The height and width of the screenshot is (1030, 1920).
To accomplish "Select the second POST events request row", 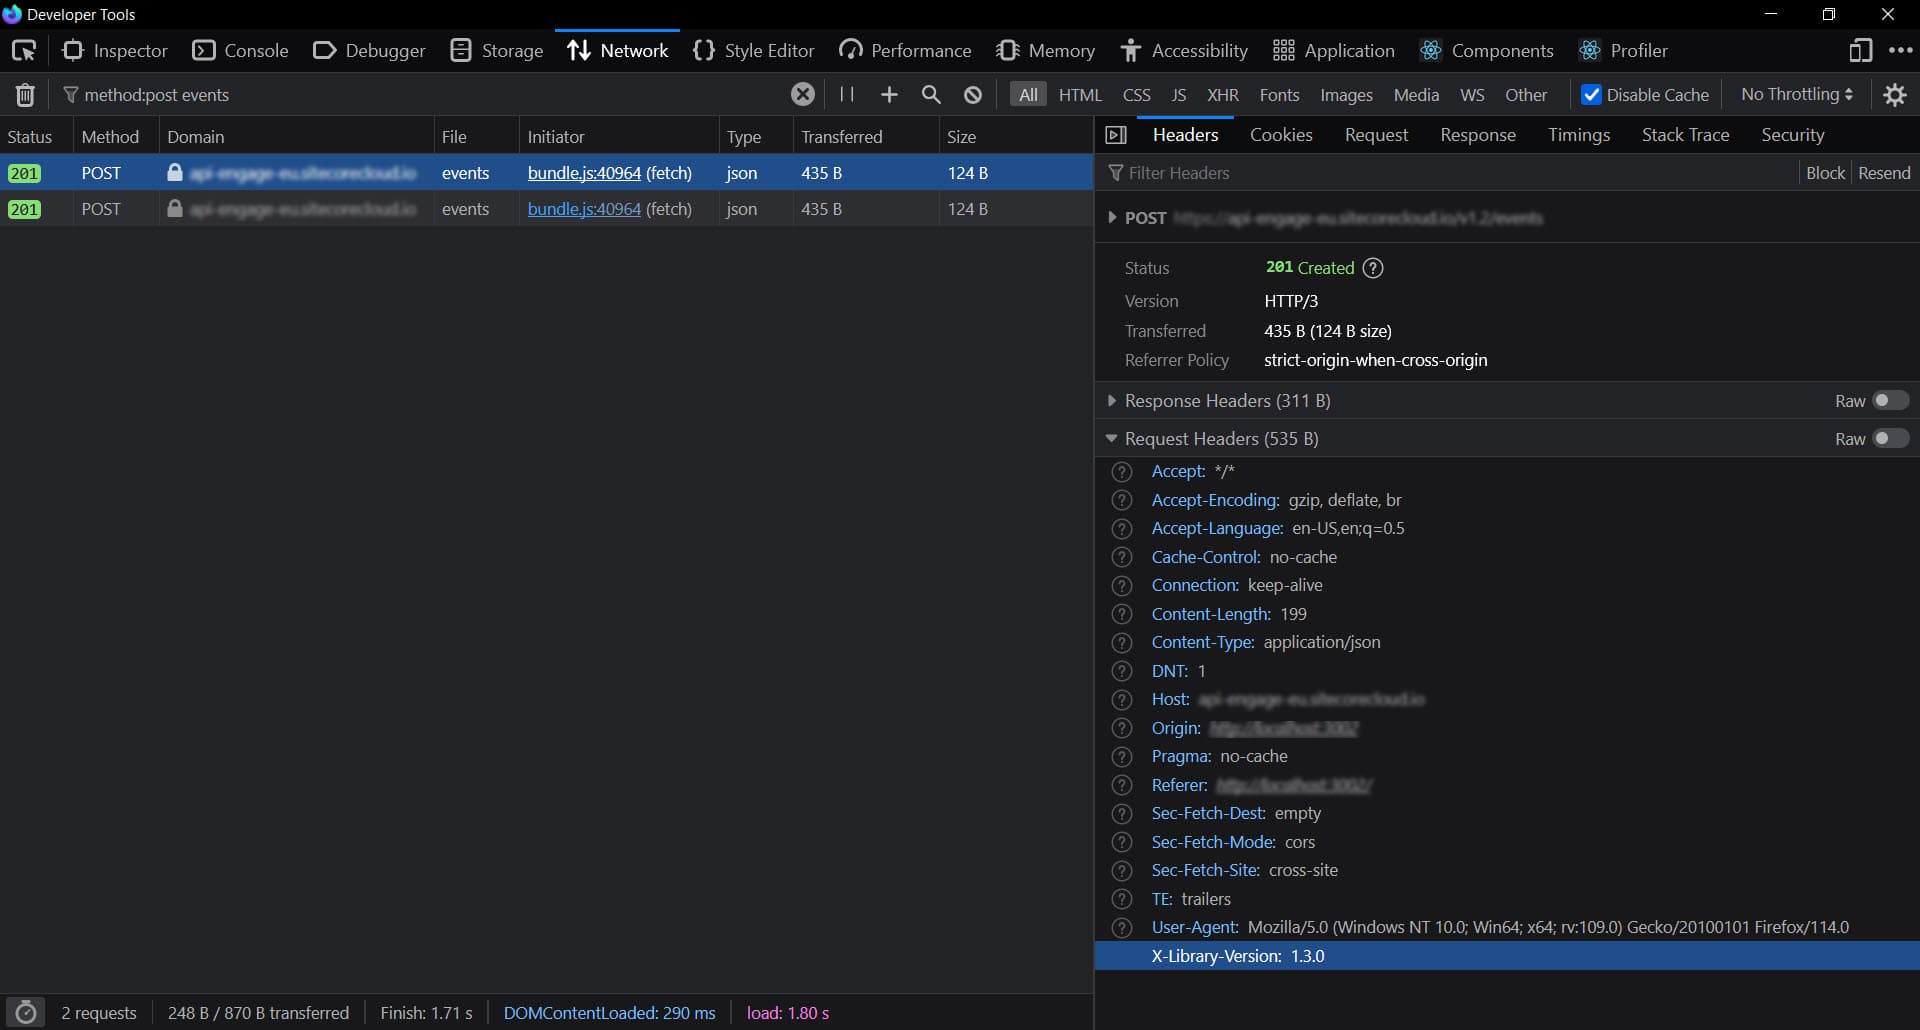I will 546,209.
